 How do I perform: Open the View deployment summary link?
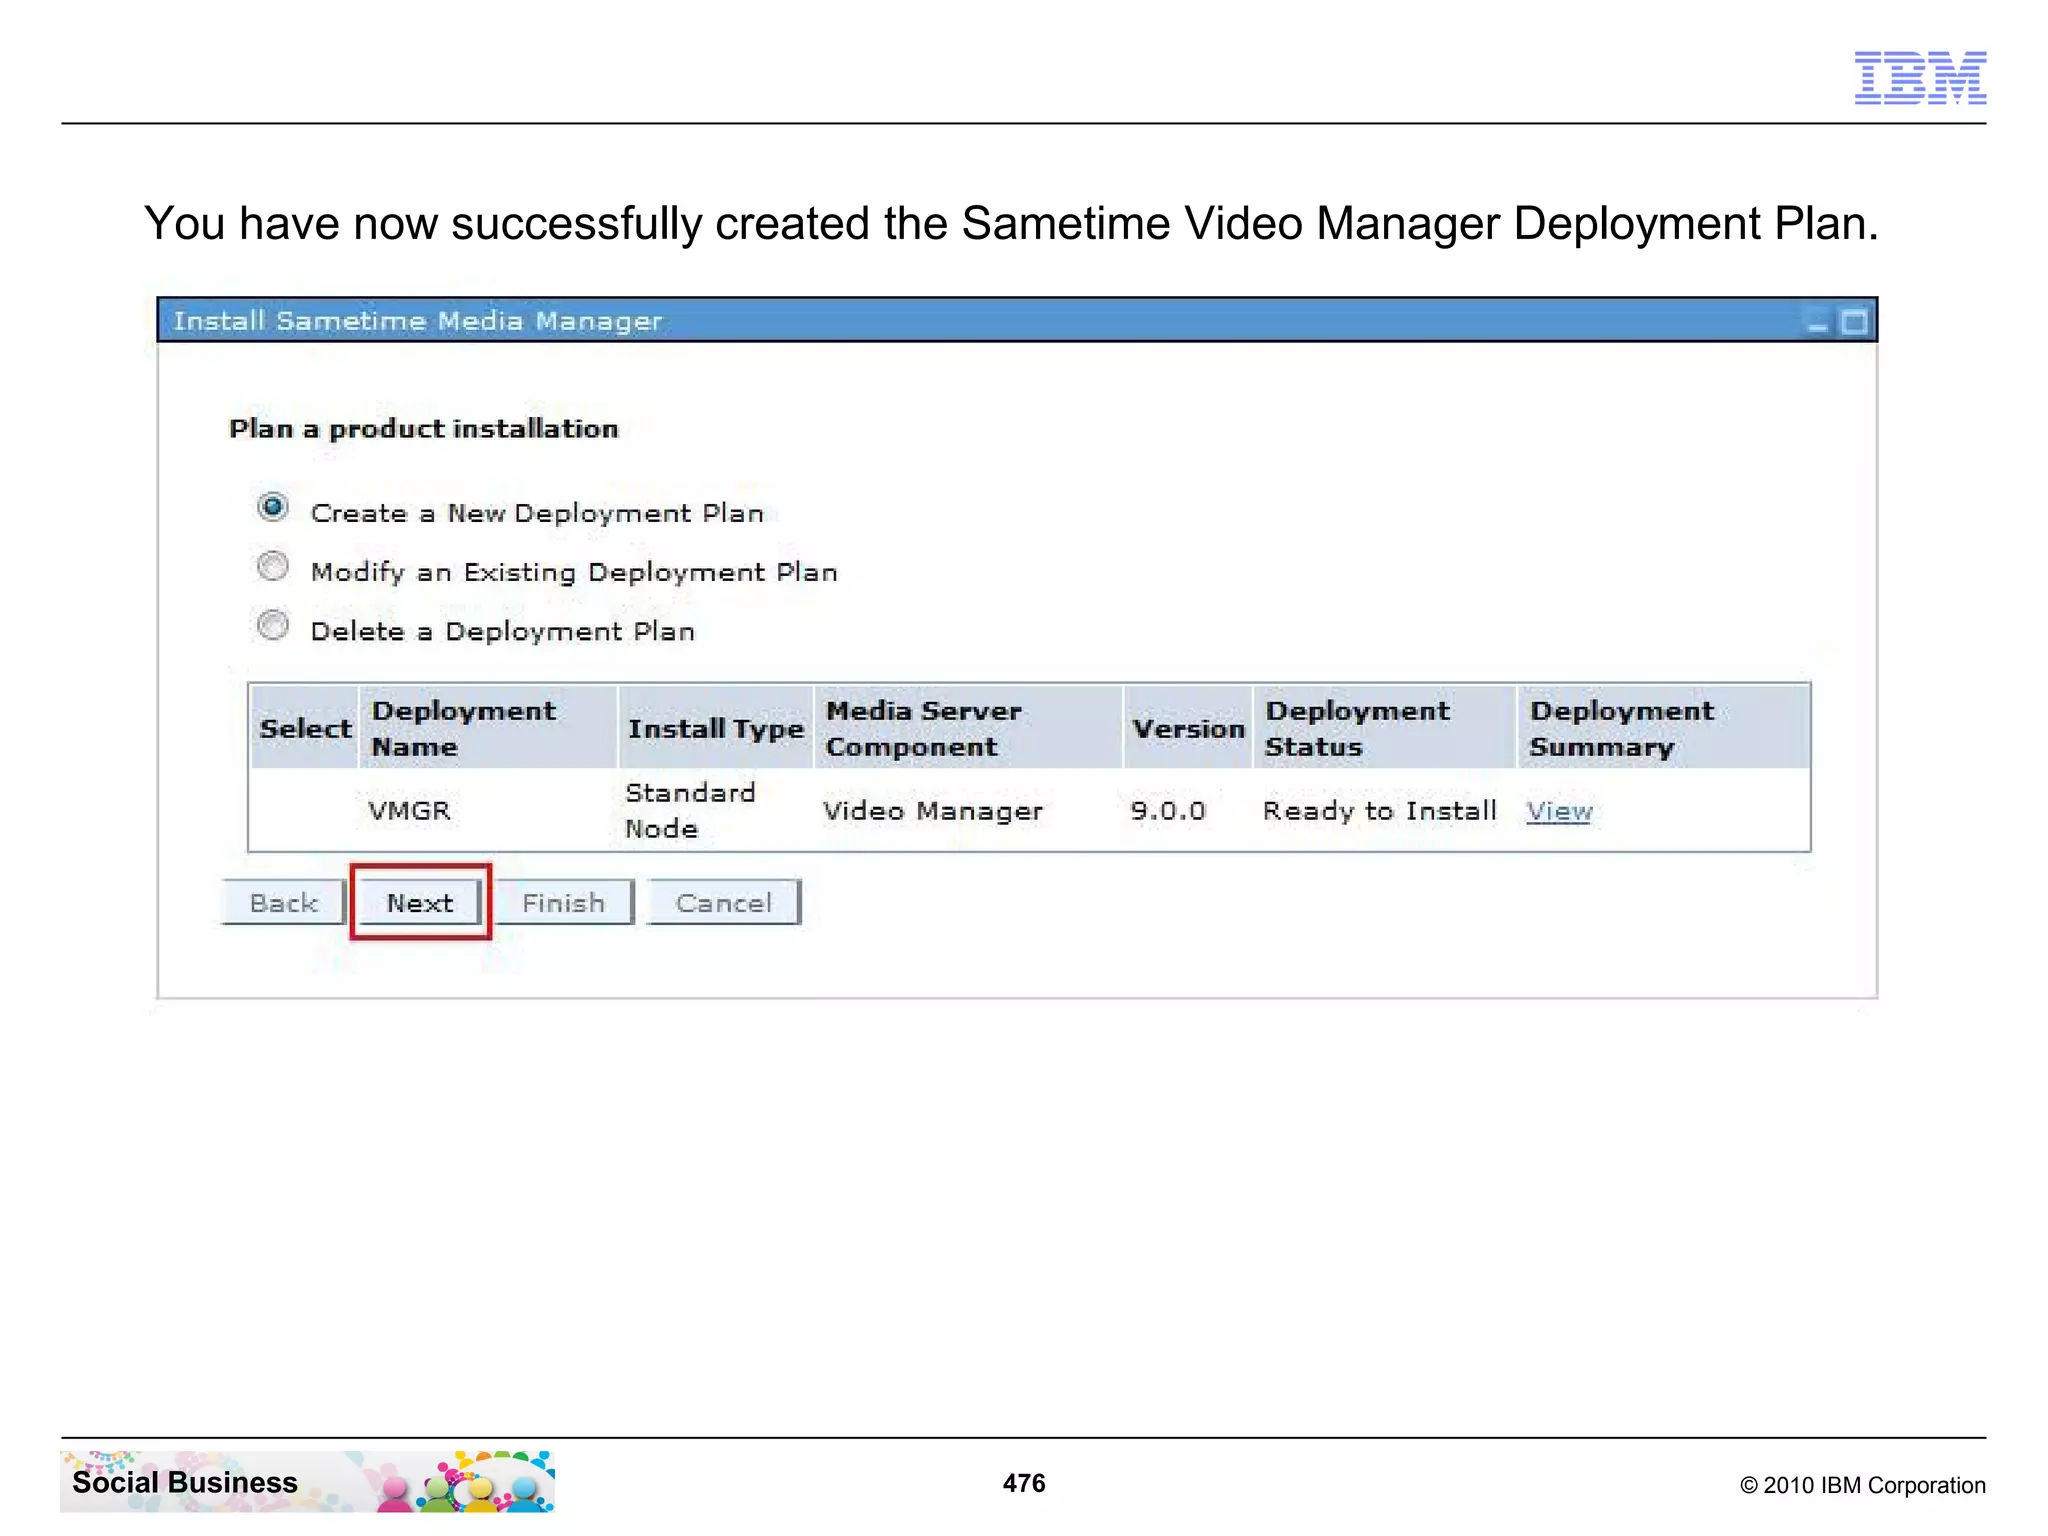(1559, 811)
